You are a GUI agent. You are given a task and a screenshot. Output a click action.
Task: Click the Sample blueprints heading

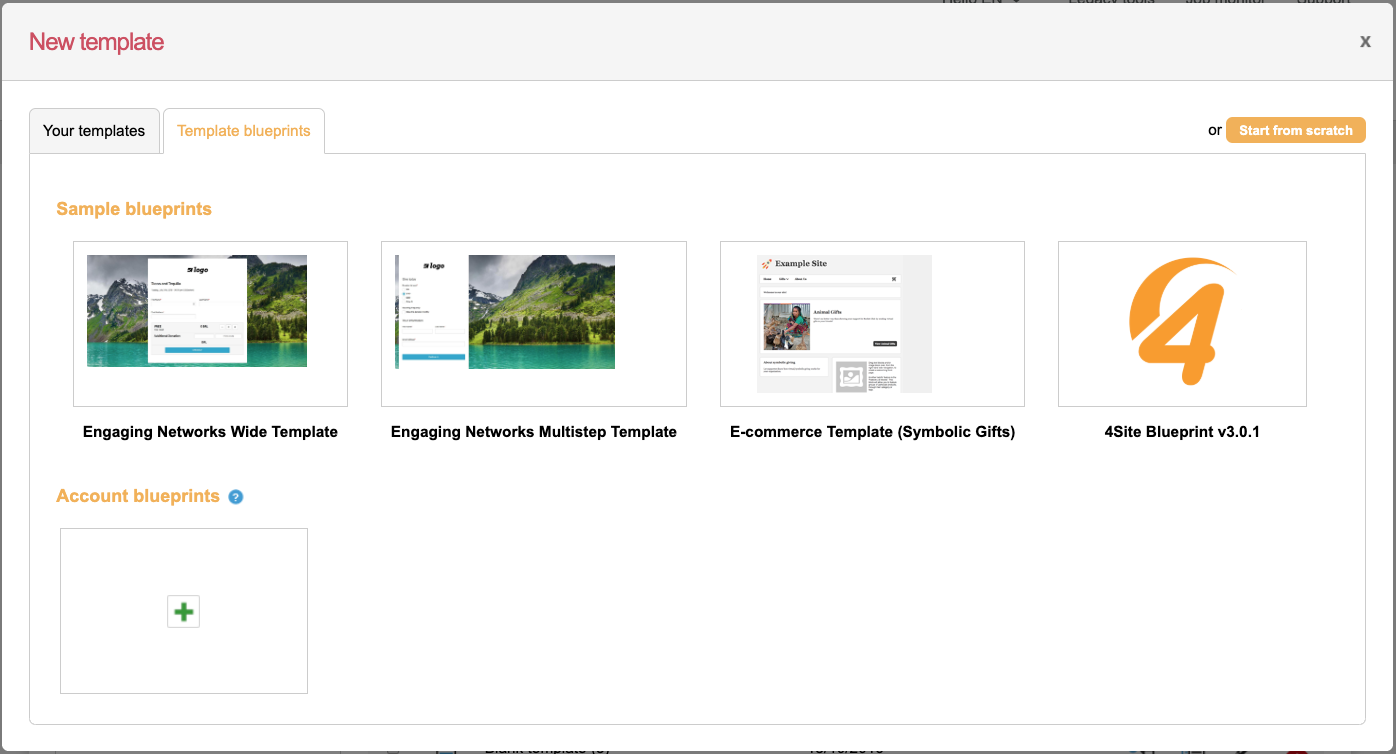click(x=134, y=209)
